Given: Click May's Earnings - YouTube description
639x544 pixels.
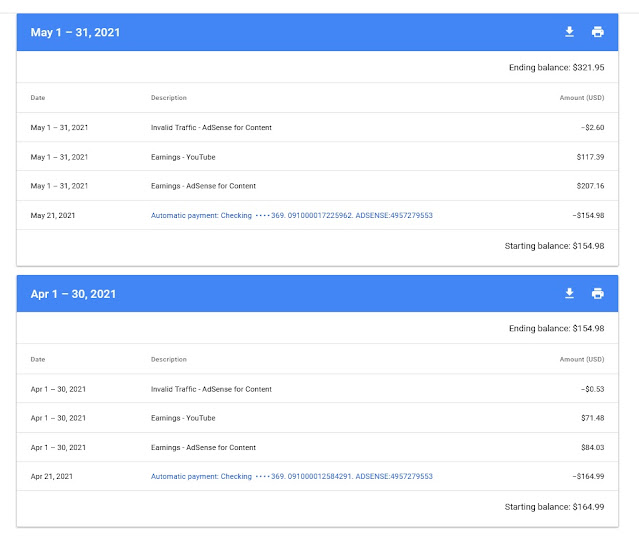Looking at the screenshot, I should click(183, 157).
